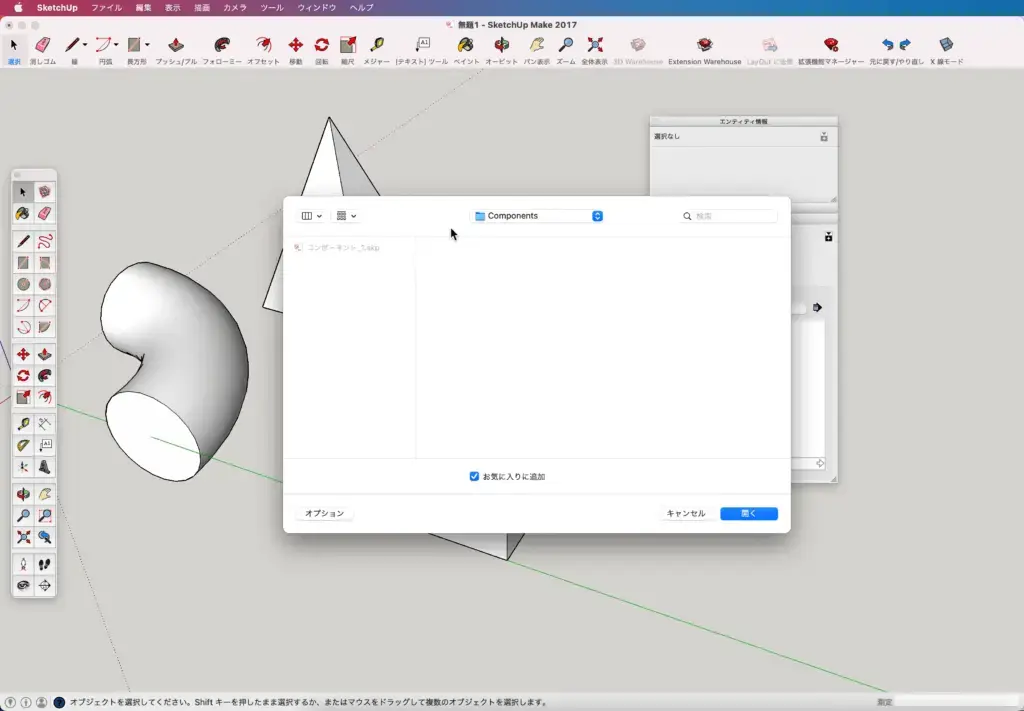This screenshot has width=1024, height=711.
Task: Select the Pie tool in left palette
Action: pos(44,327)
